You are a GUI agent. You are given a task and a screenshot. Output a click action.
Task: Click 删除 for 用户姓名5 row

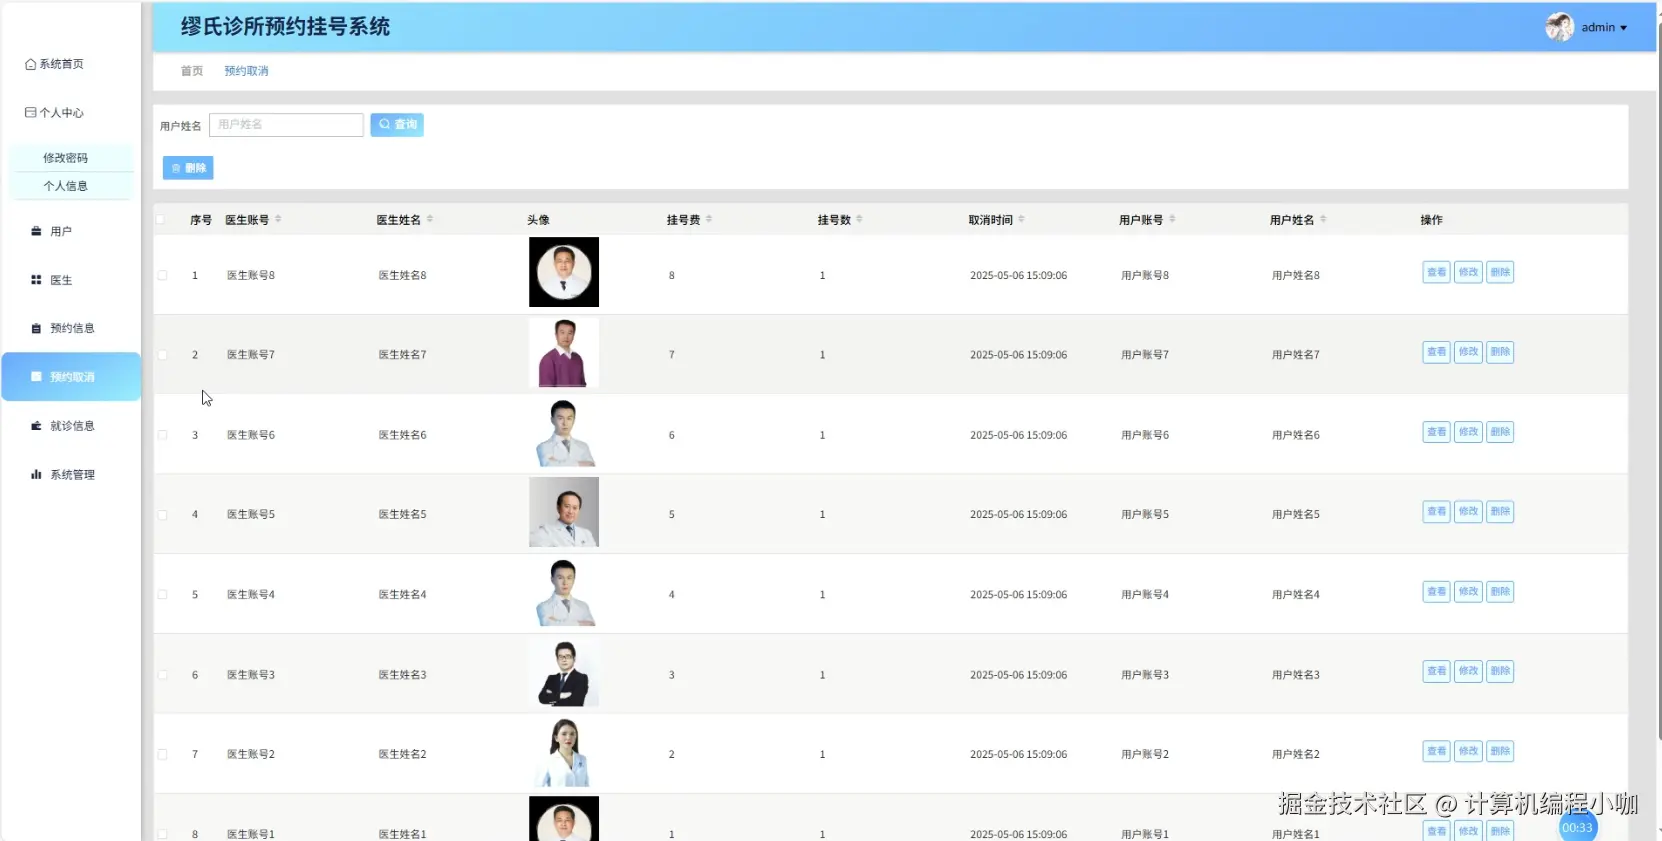click(x=1500, y=512)
